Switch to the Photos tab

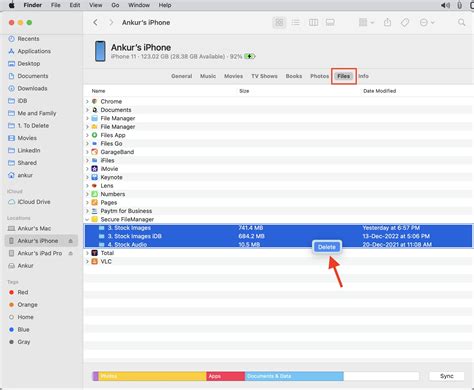319,76
